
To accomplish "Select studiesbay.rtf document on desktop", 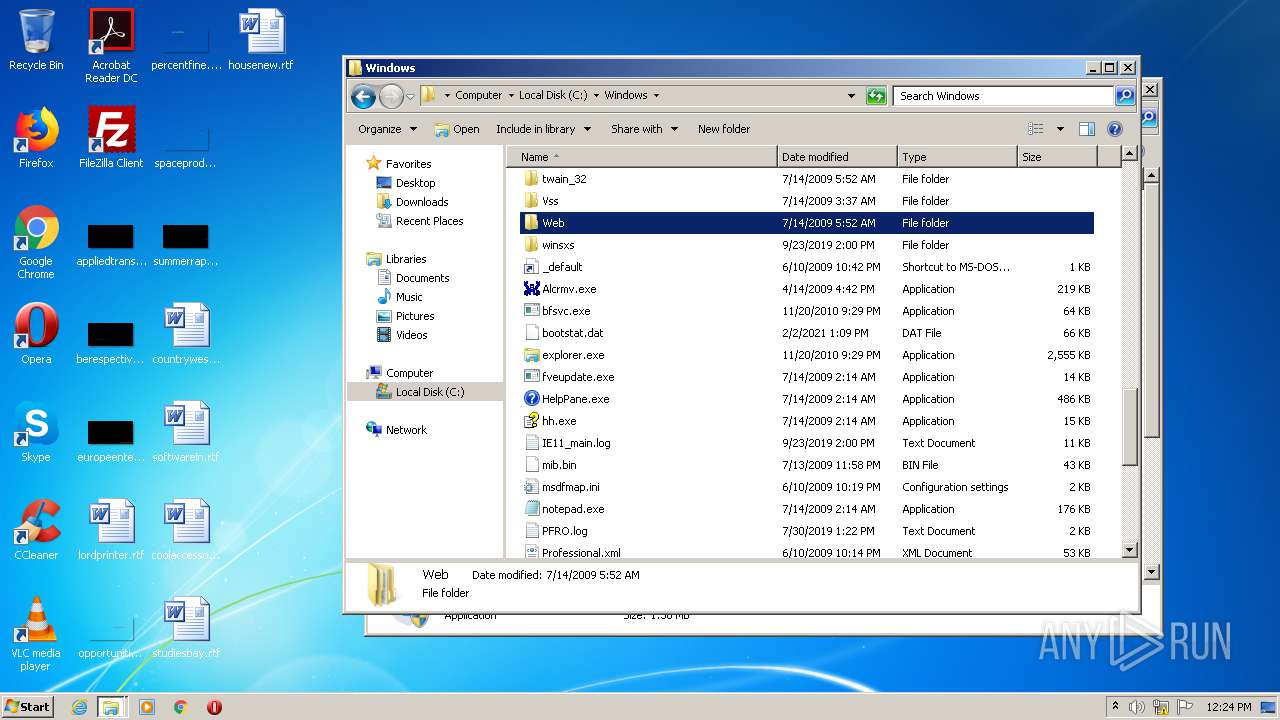I will point(186,628).
